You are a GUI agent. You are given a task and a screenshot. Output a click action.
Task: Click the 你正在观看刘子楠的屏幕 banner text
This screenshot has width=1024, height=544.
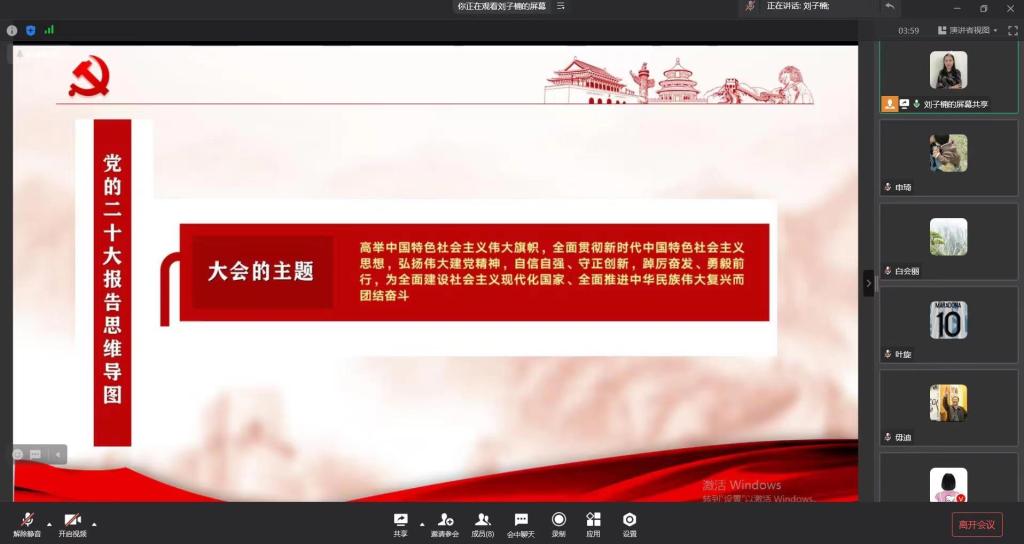click(x=502, y=6)
